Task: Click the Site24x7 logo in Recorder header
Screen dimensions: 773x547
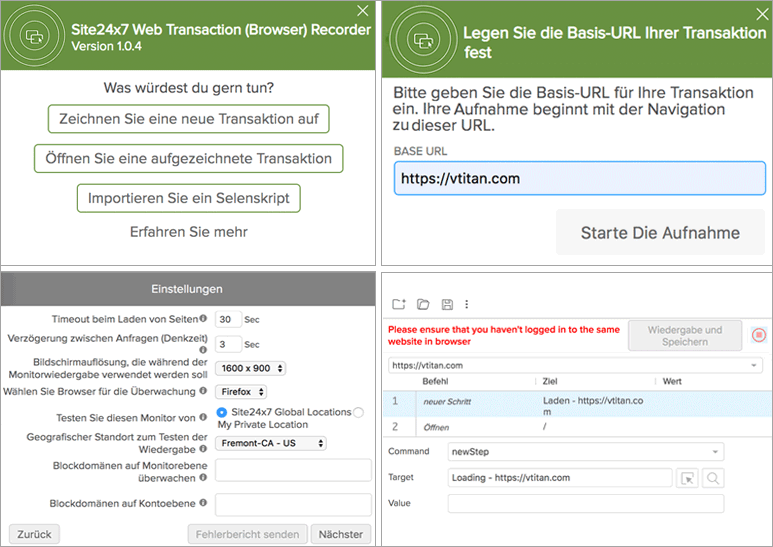Action: click(x=35, y=35)
